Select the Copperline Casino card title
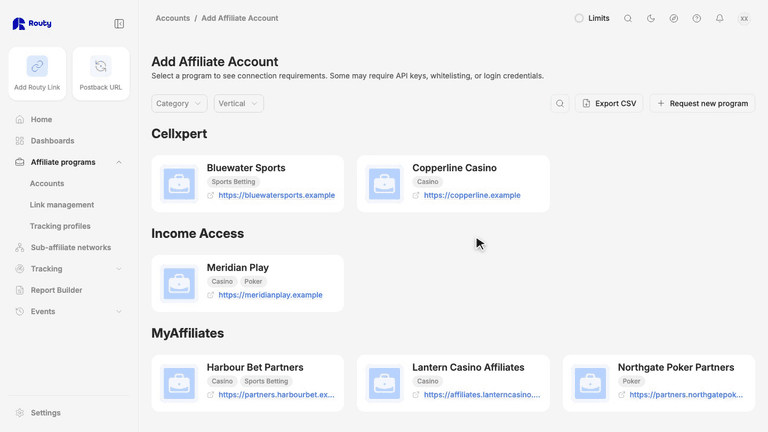 tap(455, 168)
